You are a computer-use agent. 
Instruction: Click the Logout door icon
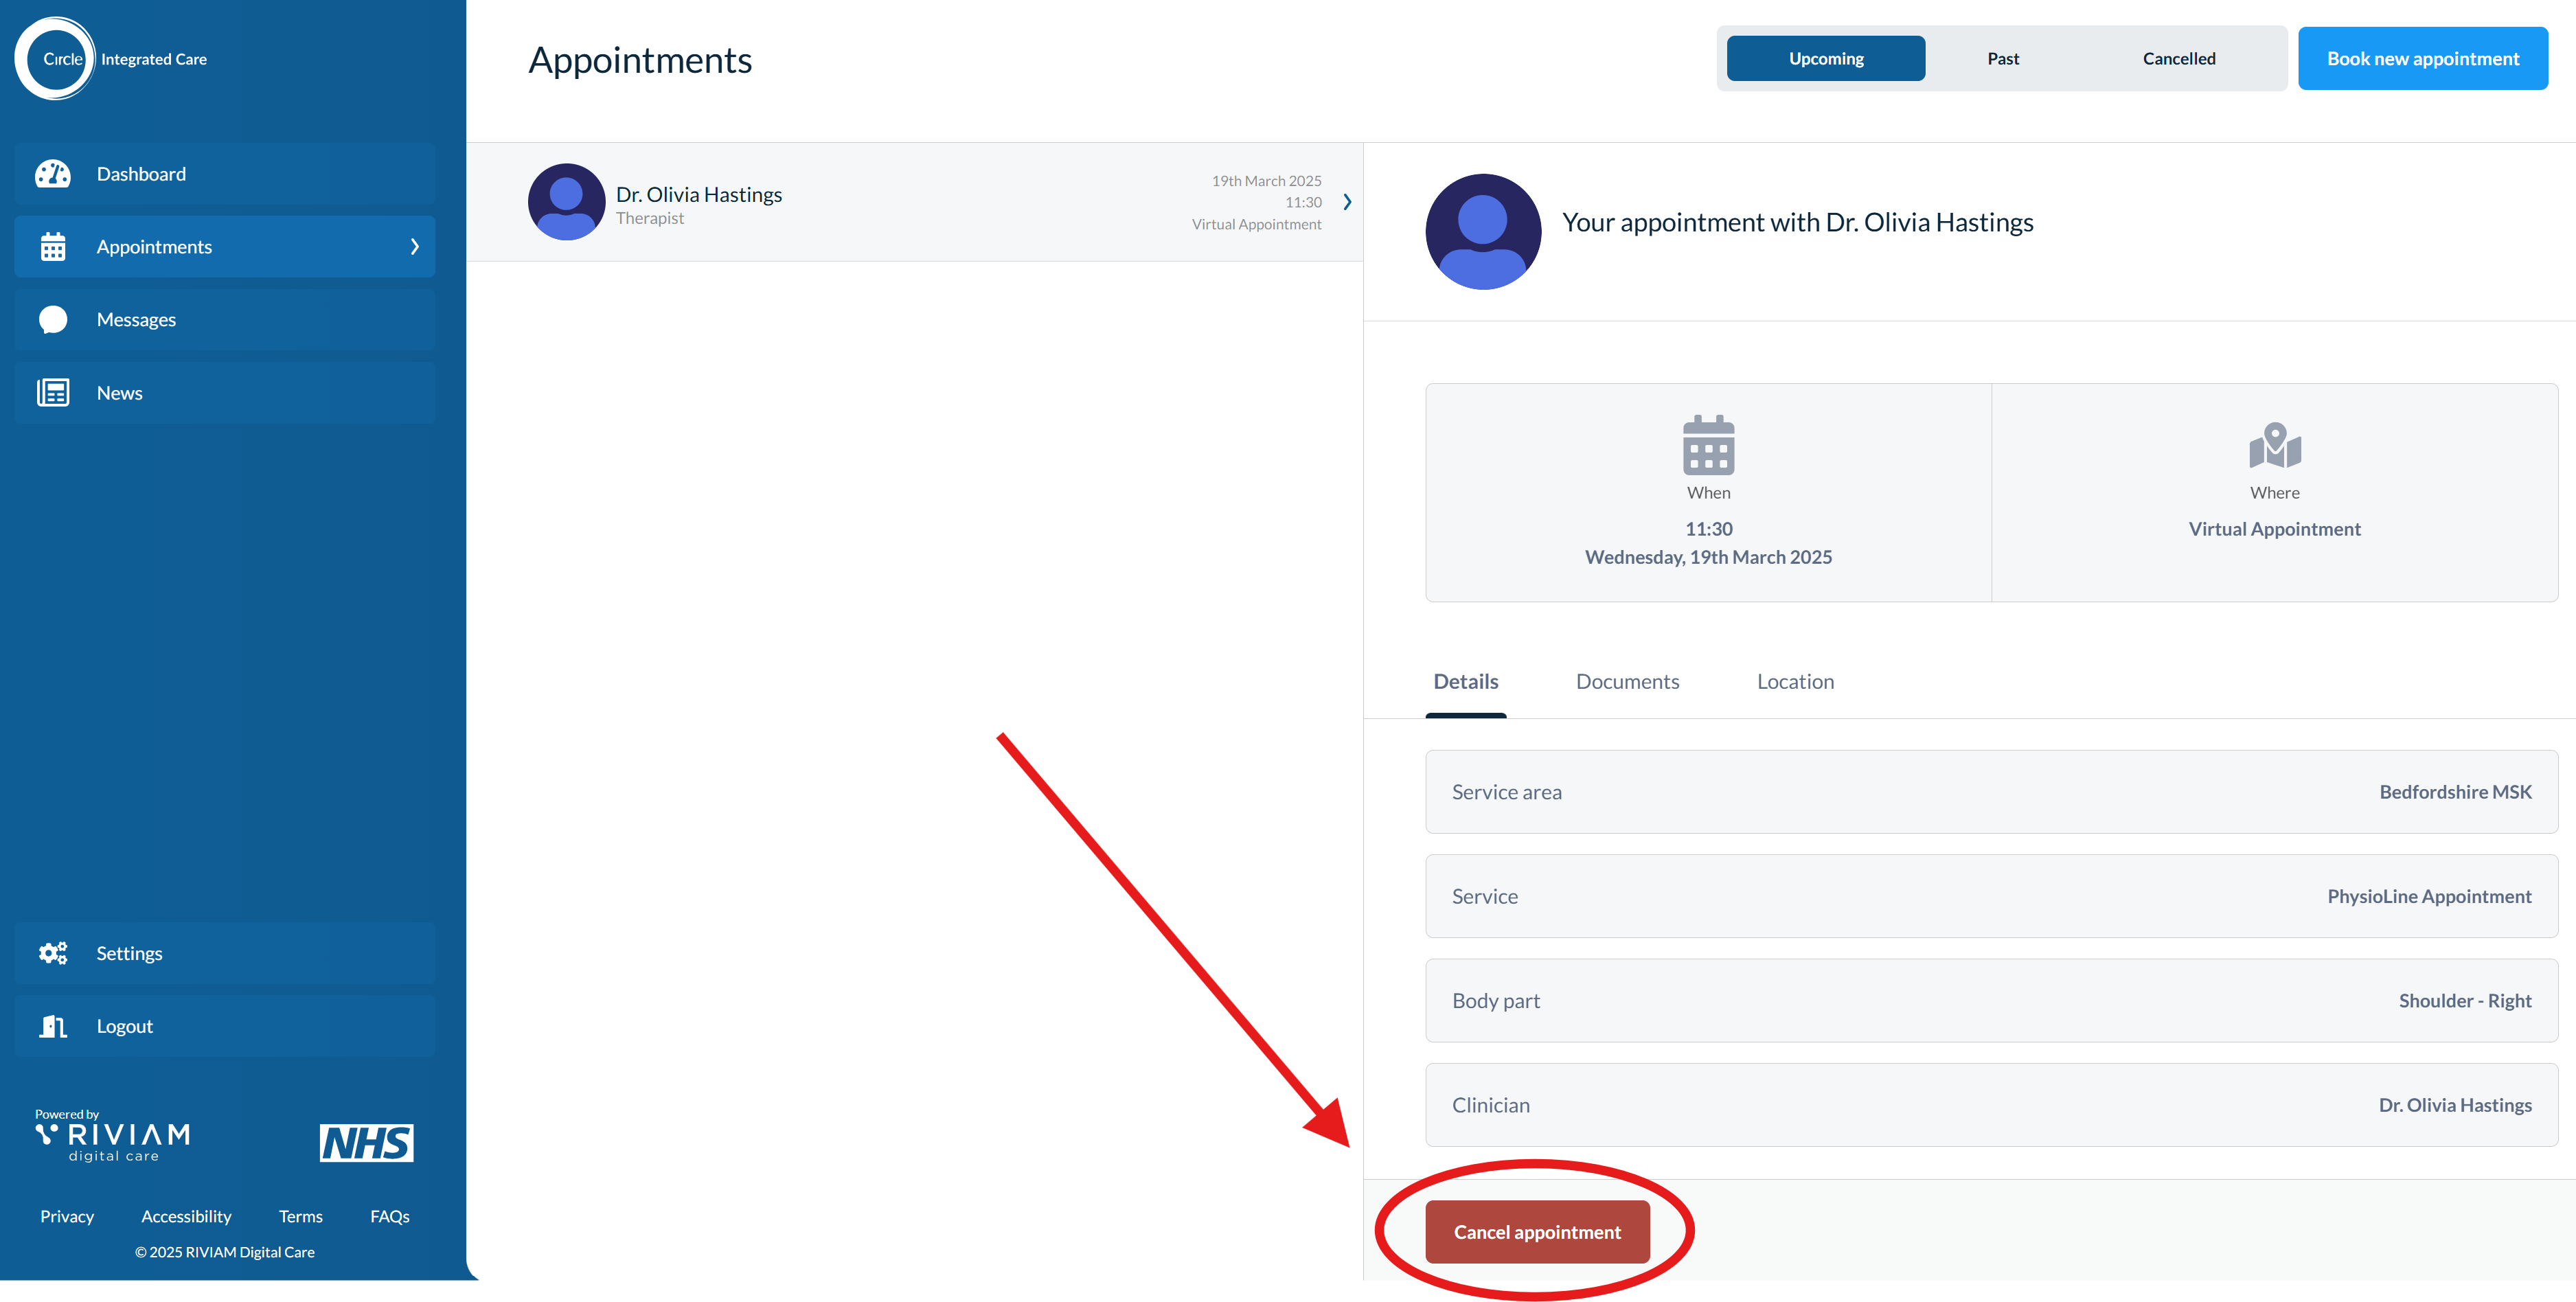[x=53, y=1026]
